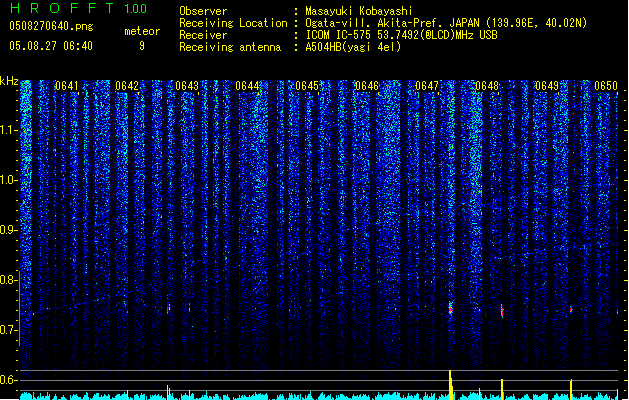Click the 0643 time marker
The width and height of the screenshot is (629, 400).
(x=187, y=86)
